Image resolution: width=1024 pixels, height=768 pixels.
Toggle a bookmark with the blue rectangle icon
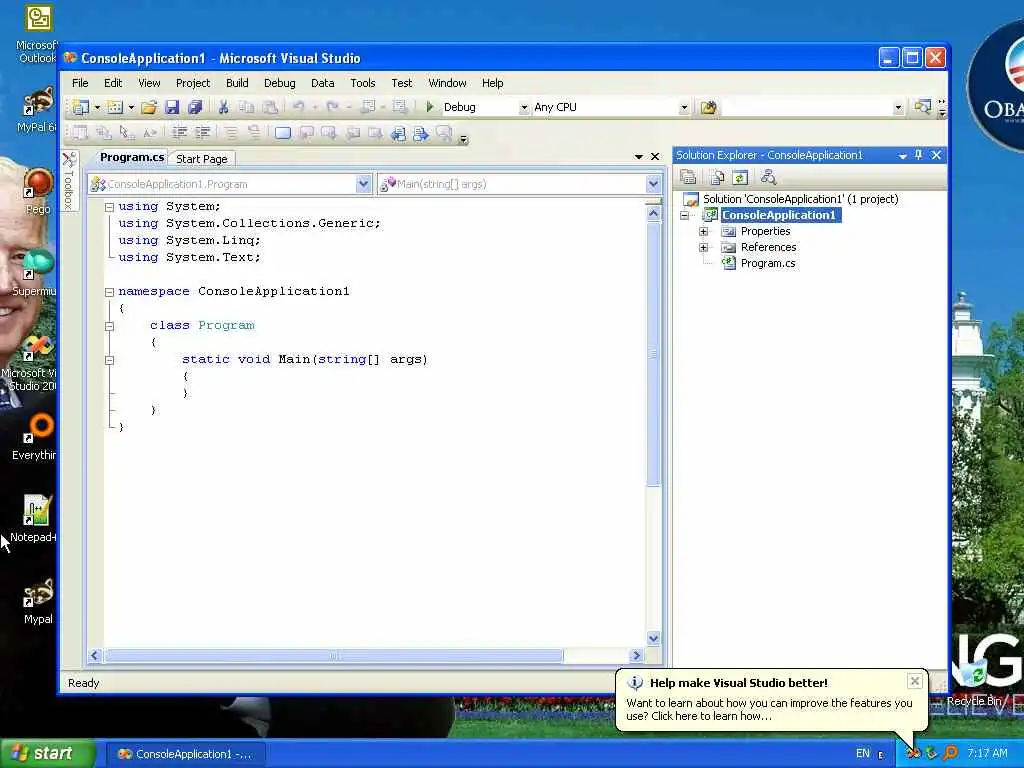[283, 133]
